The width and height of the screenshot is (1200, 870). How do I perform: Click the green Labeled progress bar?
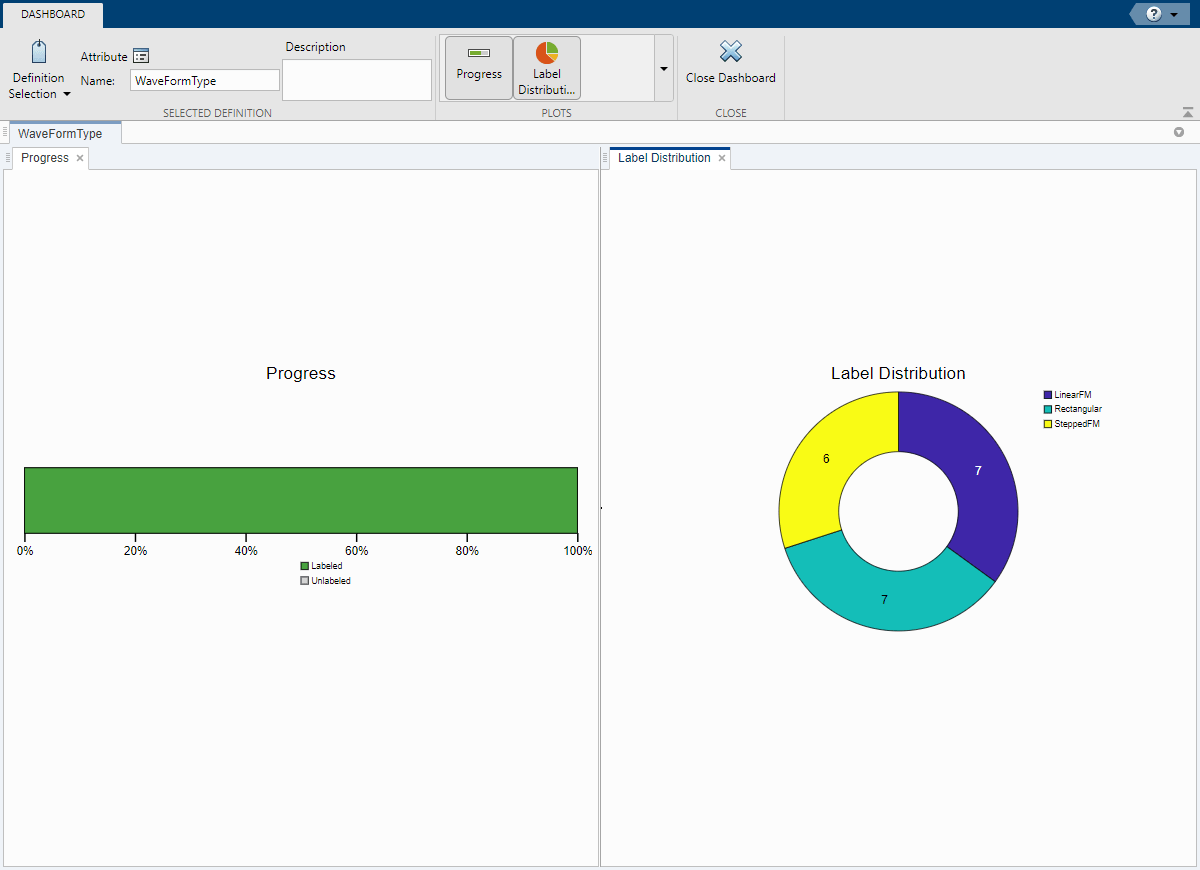[x=301, y=500]
